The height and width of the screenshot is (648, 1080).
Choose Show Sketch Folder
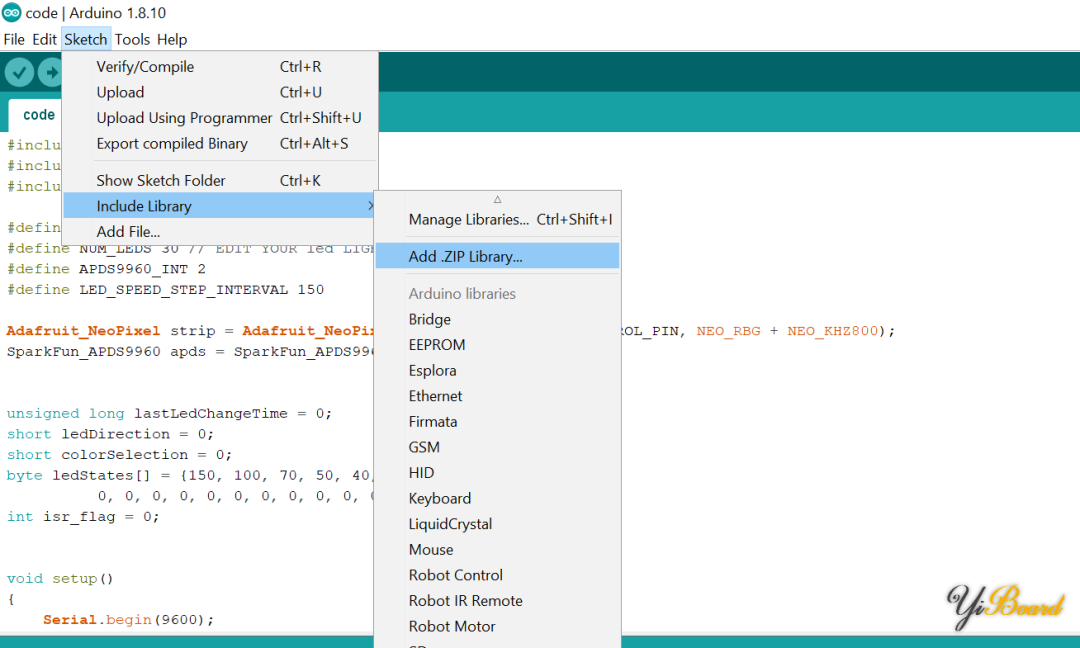pos(220,180)
